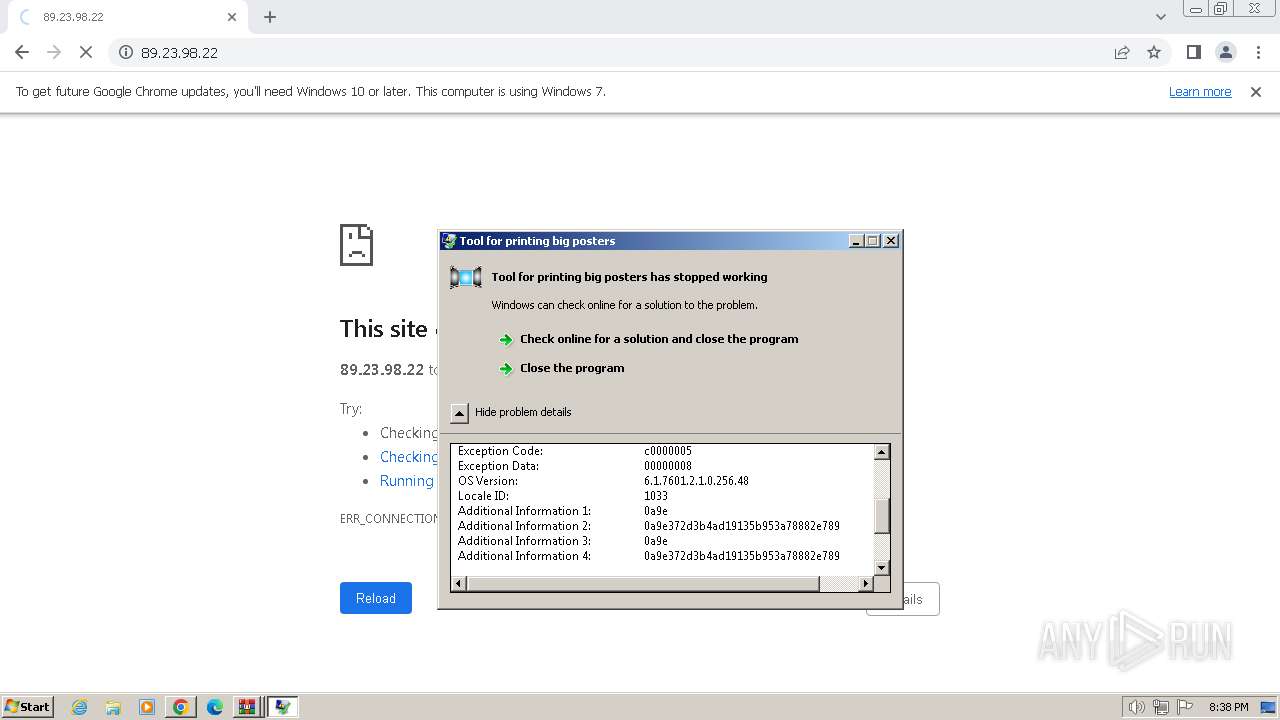
Task: Go back in Chrome browser history
Action: click(22, 52)
